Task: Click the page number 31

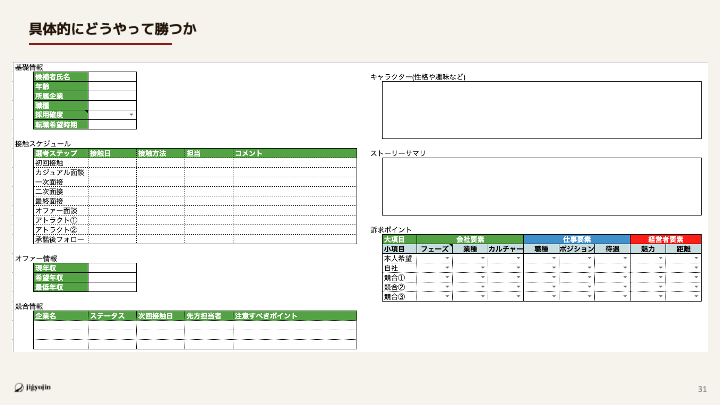Action: point(702,389)
